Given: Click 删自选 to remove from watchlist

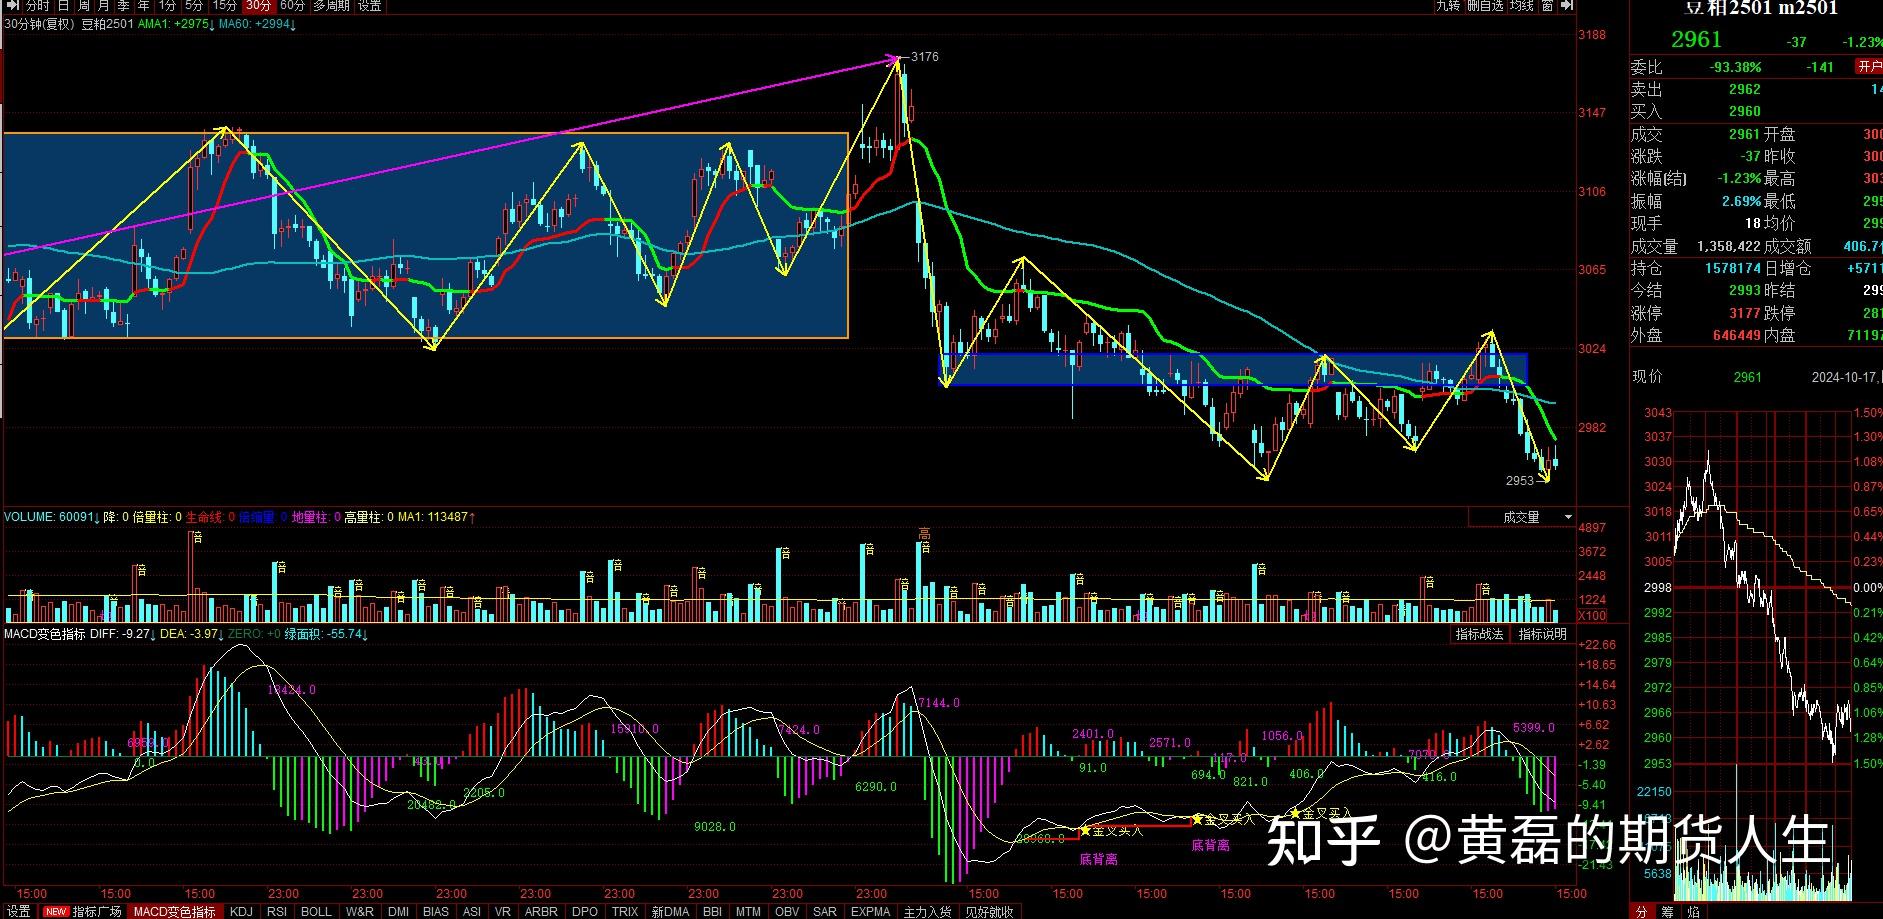Looking at the screenshot, I should (1485, 6).
